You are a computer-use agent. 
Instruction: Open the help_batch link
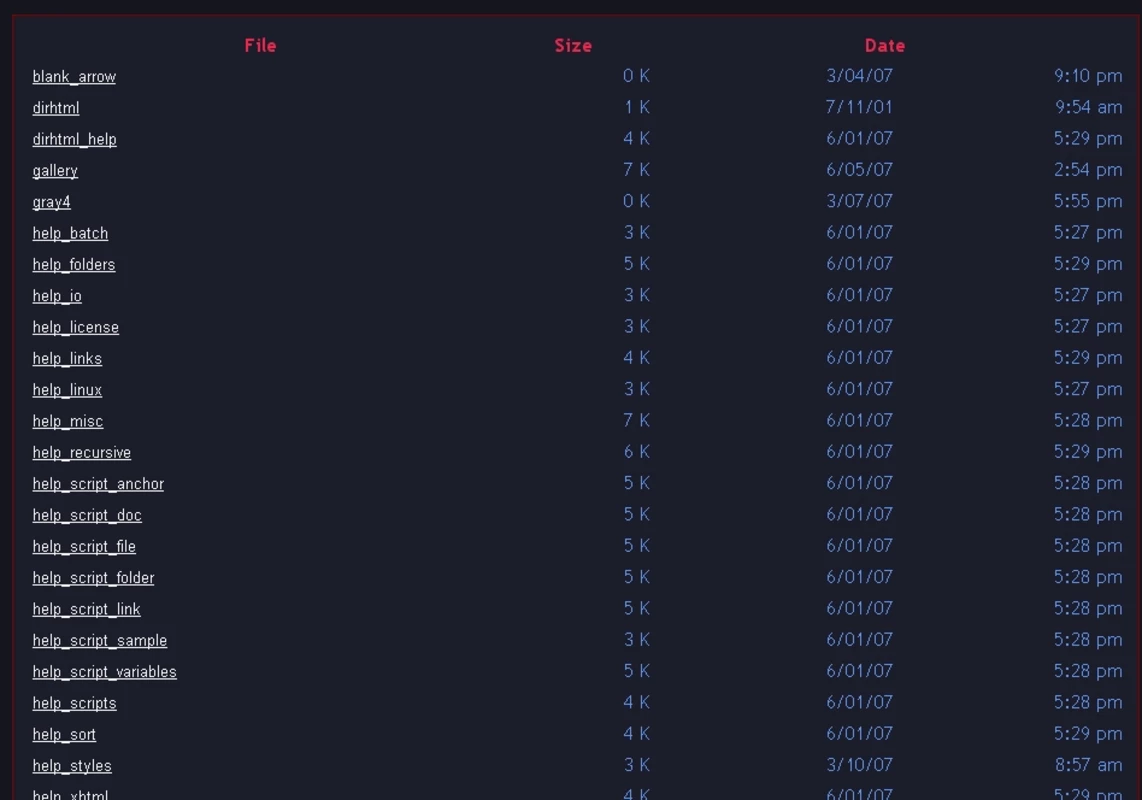(x=70, y=233)
